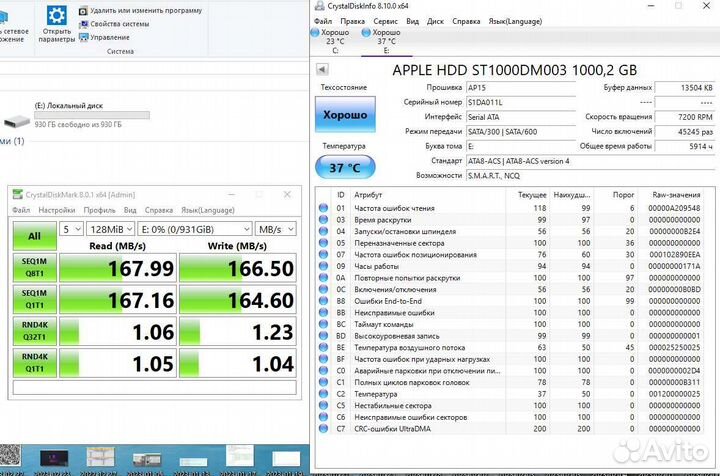Open the Файл menu in CrystalDiskInfo

(x=323, y=21)
